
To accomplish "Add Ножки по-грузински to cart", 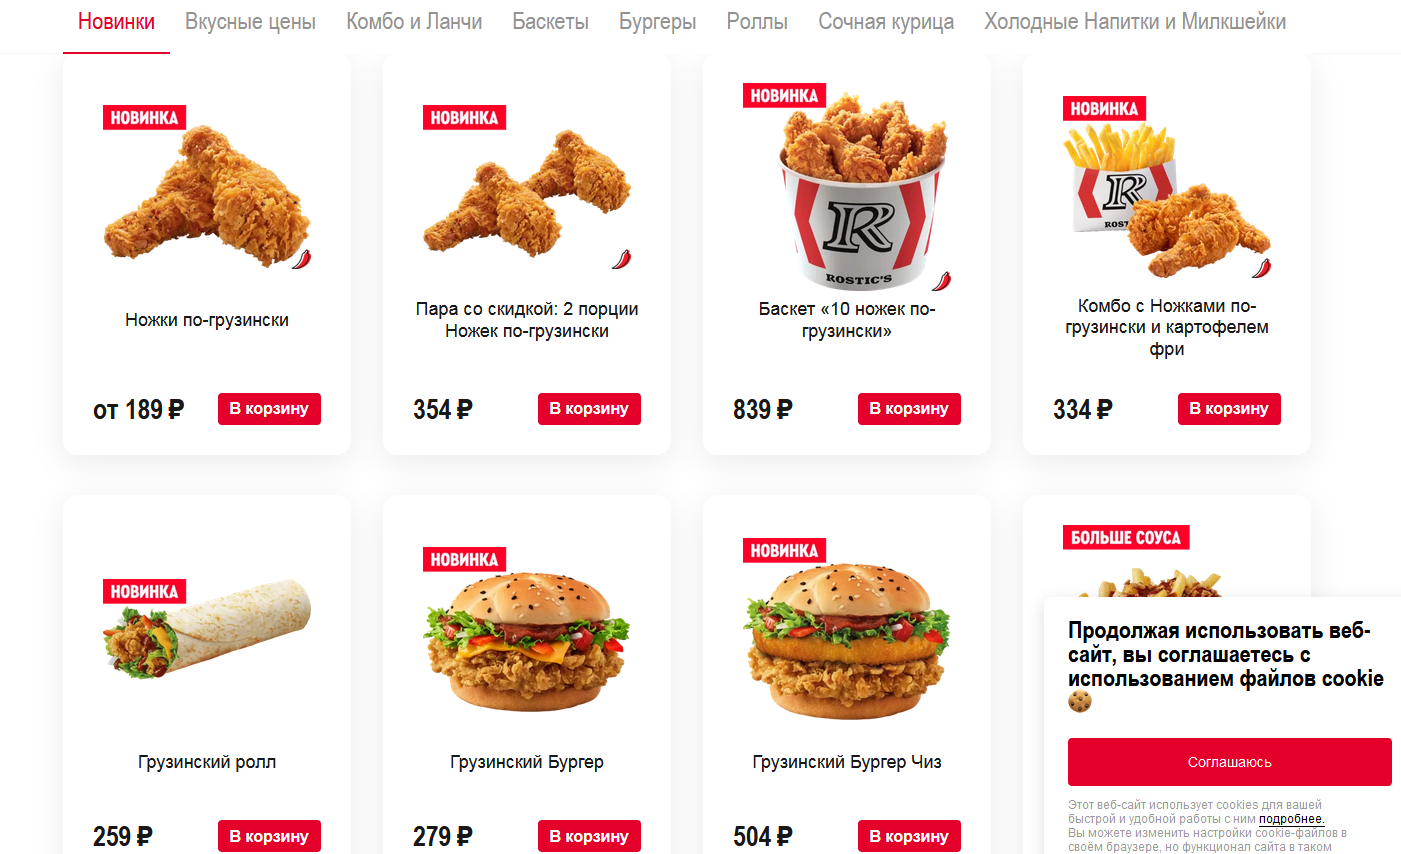I will pyautogui.click(x=269, y=409).
